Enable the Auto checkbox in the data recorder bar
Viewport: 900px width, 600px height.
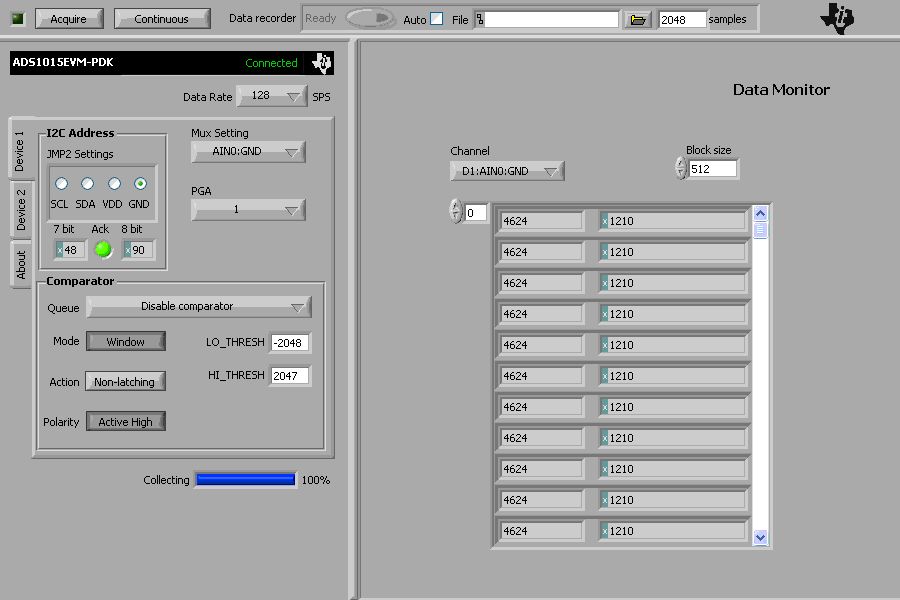(436, 18)
